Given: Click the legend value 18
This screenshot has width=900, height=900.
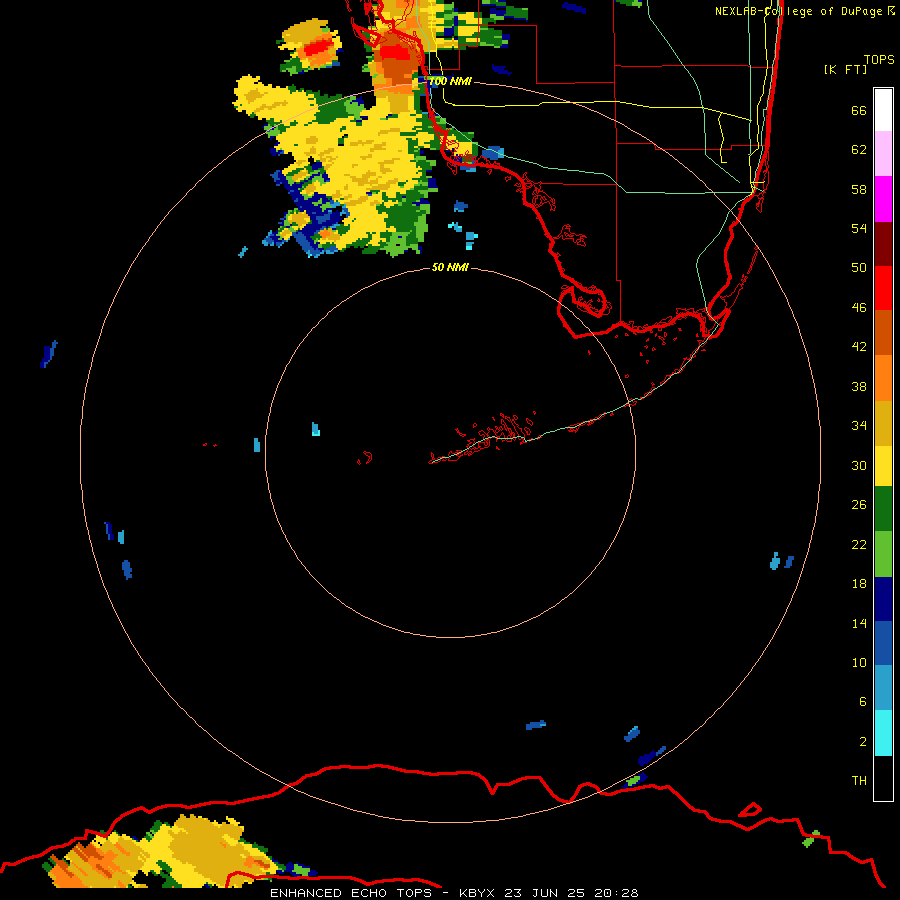Looking at the screenshot, I should coord(859,584).
